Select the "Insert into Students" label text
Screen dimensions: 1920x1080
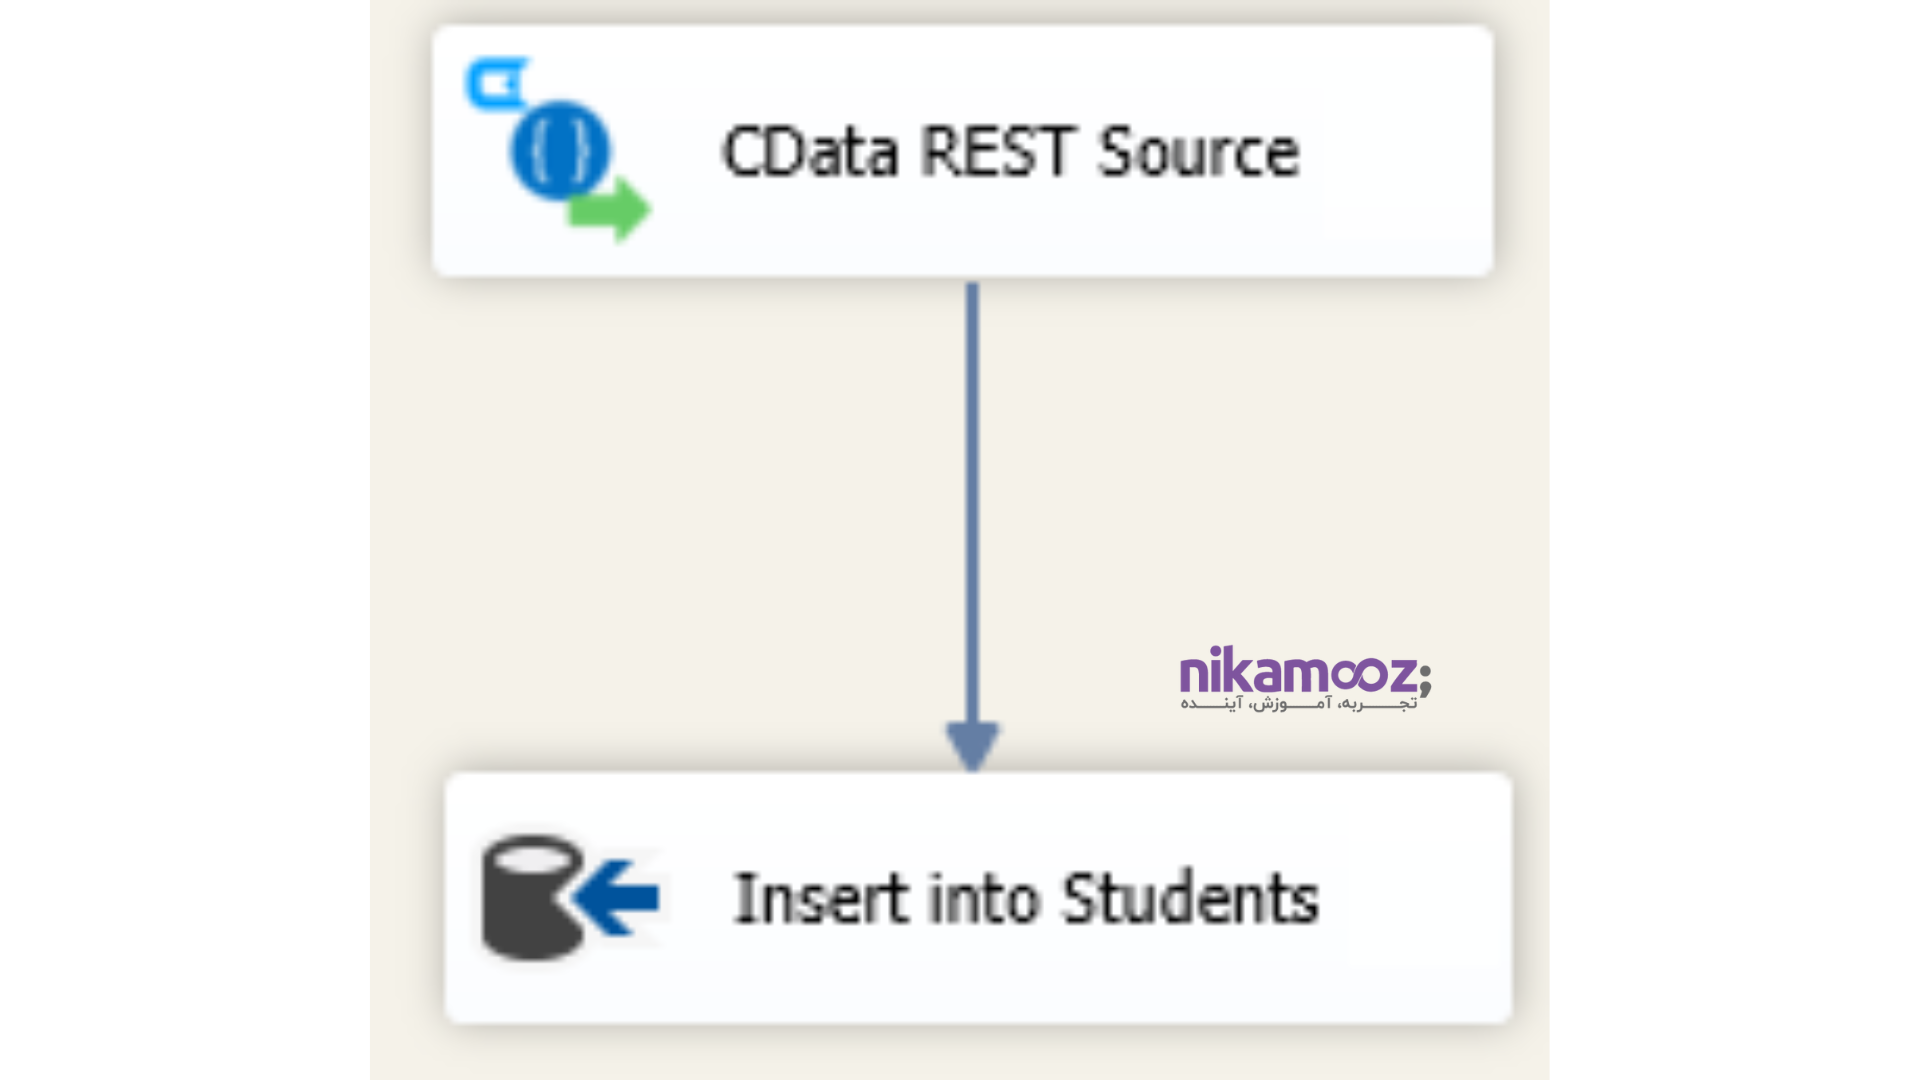1026,898
